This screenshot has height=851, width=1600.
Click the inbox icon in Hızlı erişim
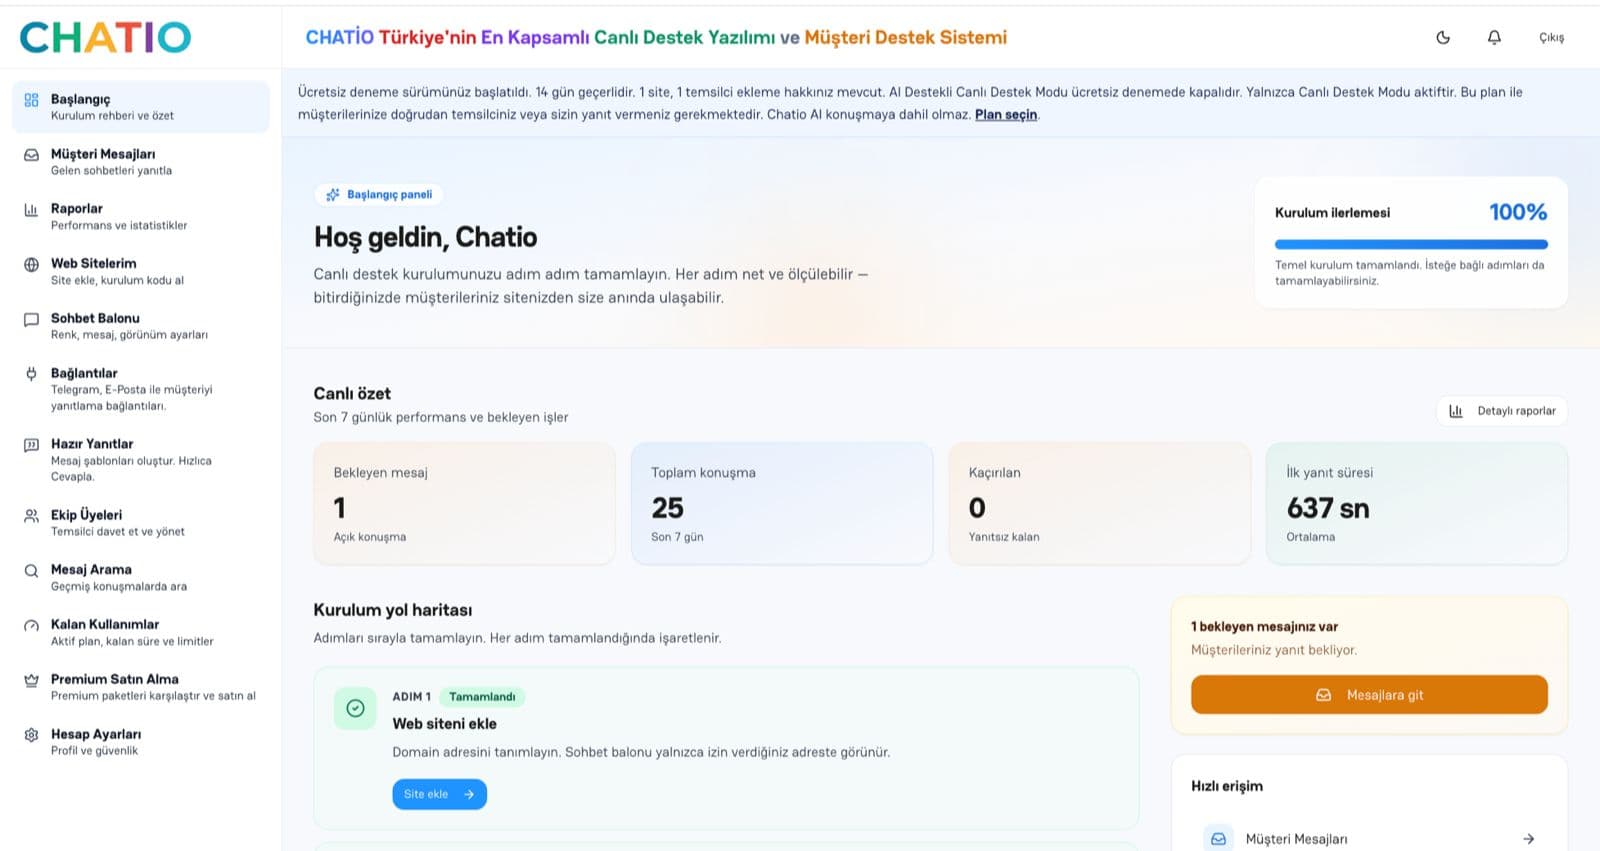tap(1218, 839)
